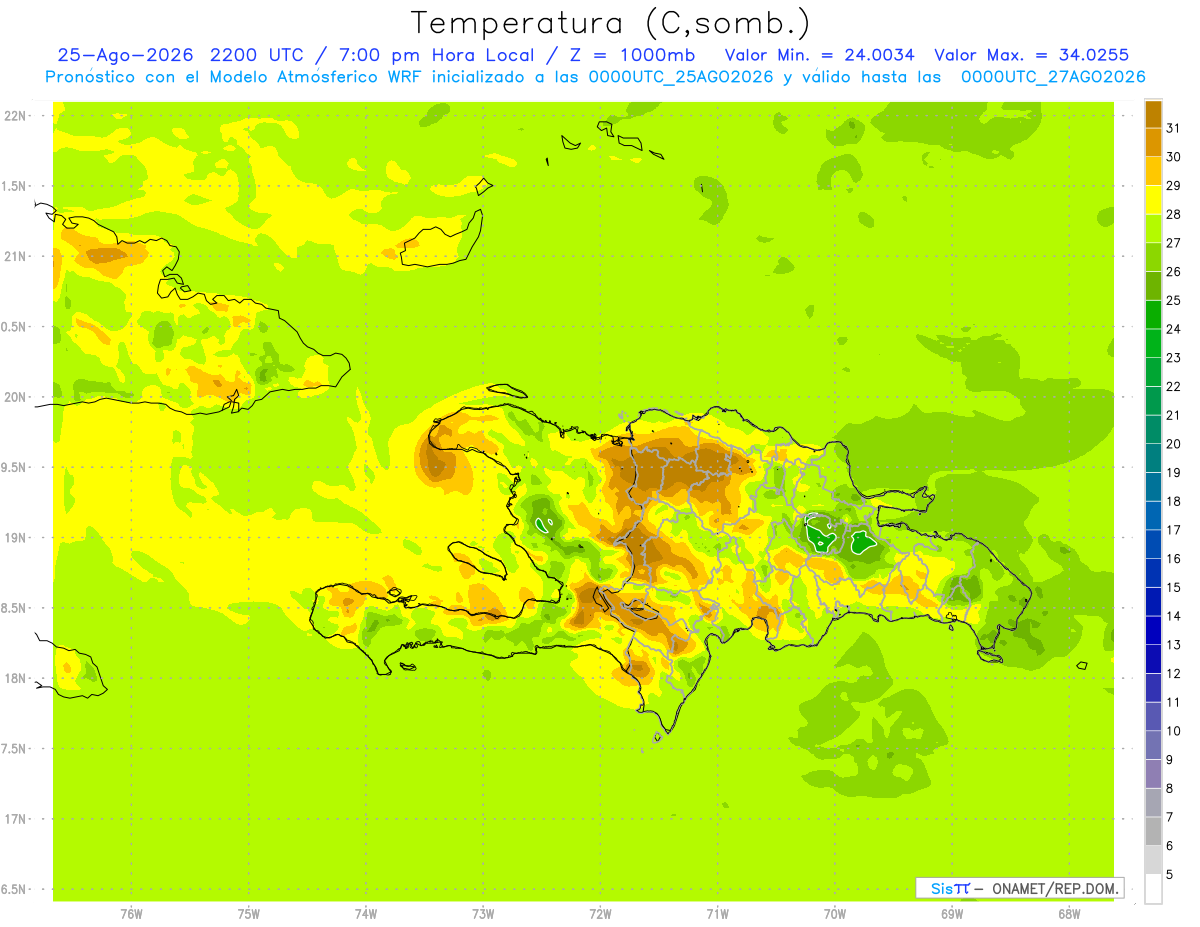Image resolution: width=1200 pixels, height=927 pixels.
Task: Select the dark orange legend swatch above 31
Action: [1153, 114]
